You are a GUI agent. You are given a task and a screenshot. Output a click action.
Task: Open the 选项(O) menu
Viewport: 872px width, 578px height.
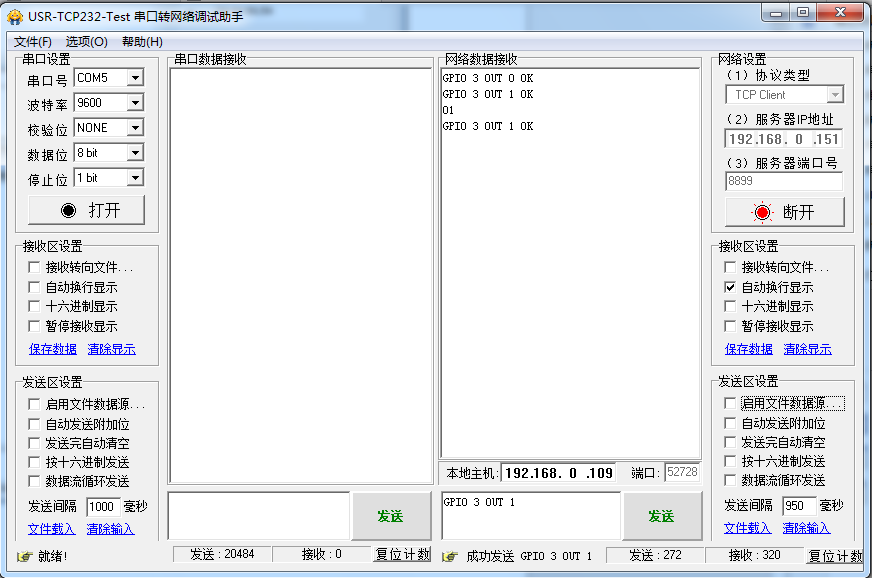86,42
